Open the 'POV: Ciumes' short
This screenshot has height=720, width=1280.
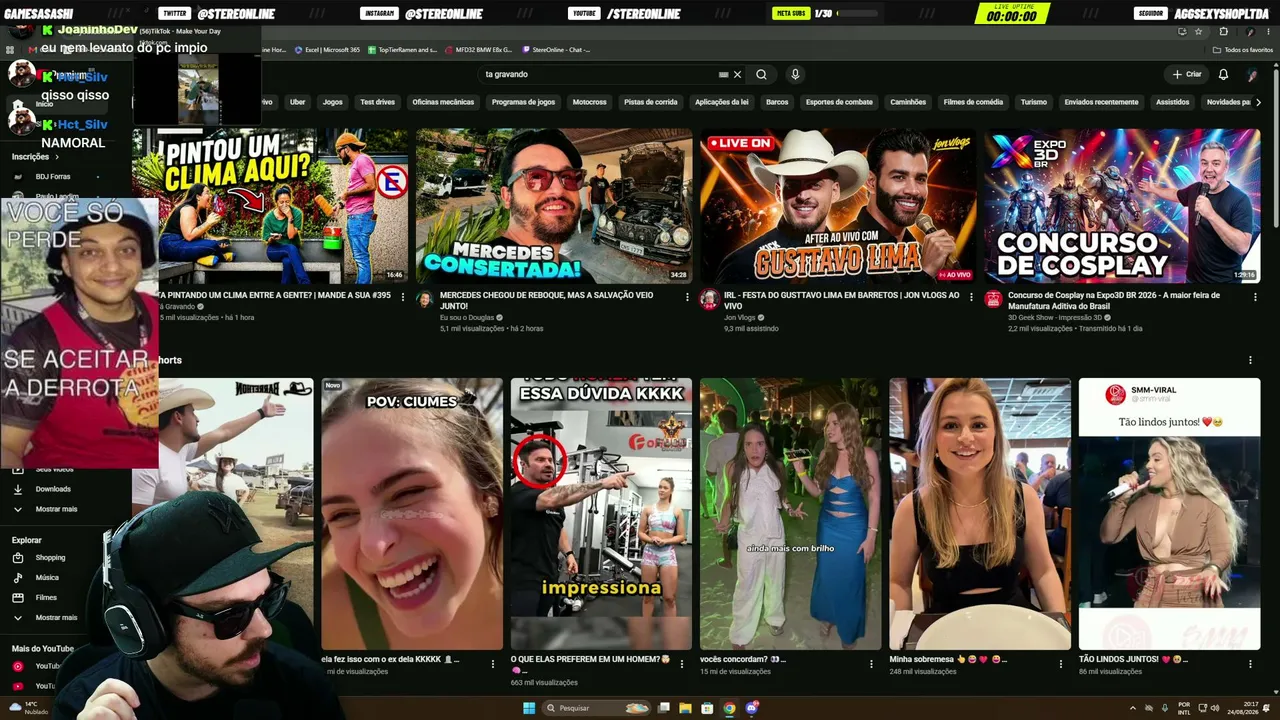(x=412, y=514)
